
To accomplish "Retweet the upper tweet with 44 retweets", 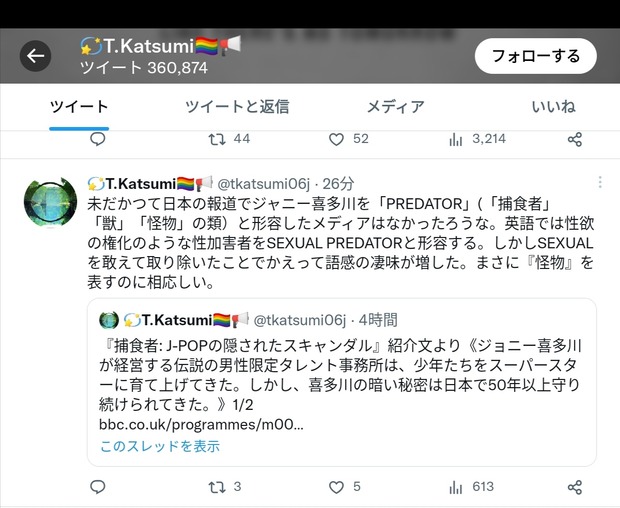I will pos(229,139).
